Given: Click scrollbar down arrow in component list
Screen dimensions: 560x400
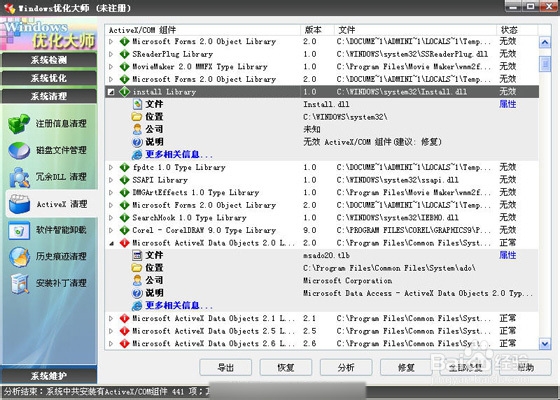Looking at the screenshot, I should coord(545,344).
